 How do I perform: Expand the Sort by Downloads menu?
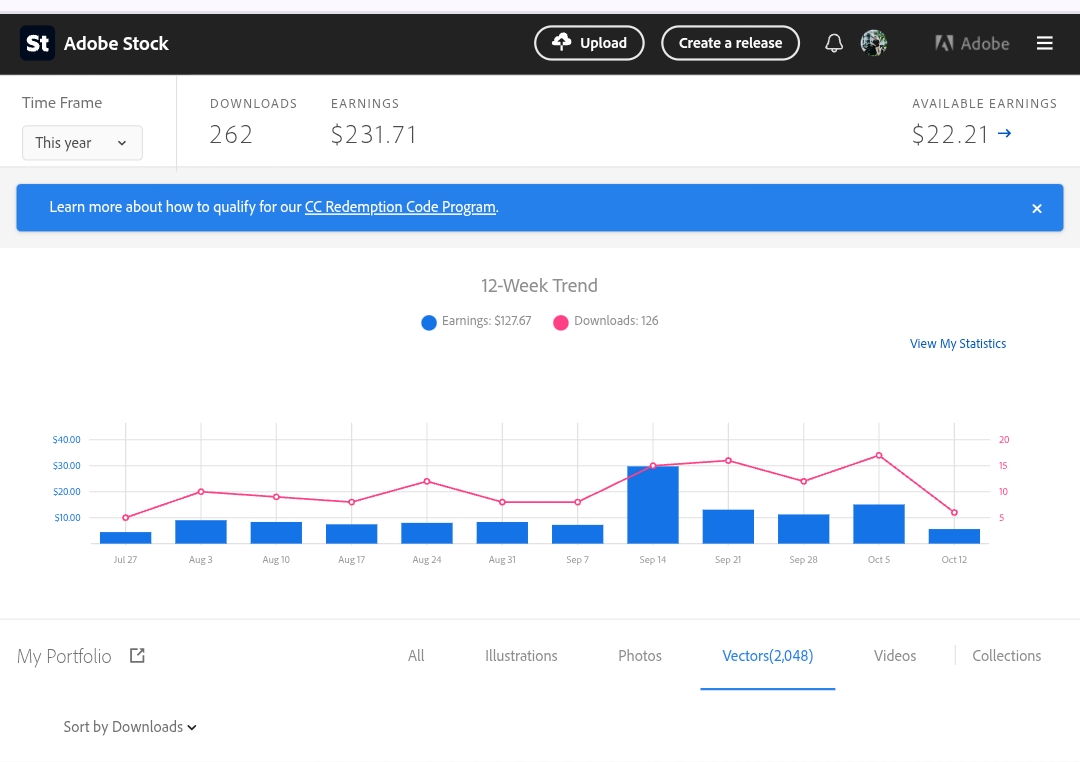pyautogui.click(x=130, y=727)
